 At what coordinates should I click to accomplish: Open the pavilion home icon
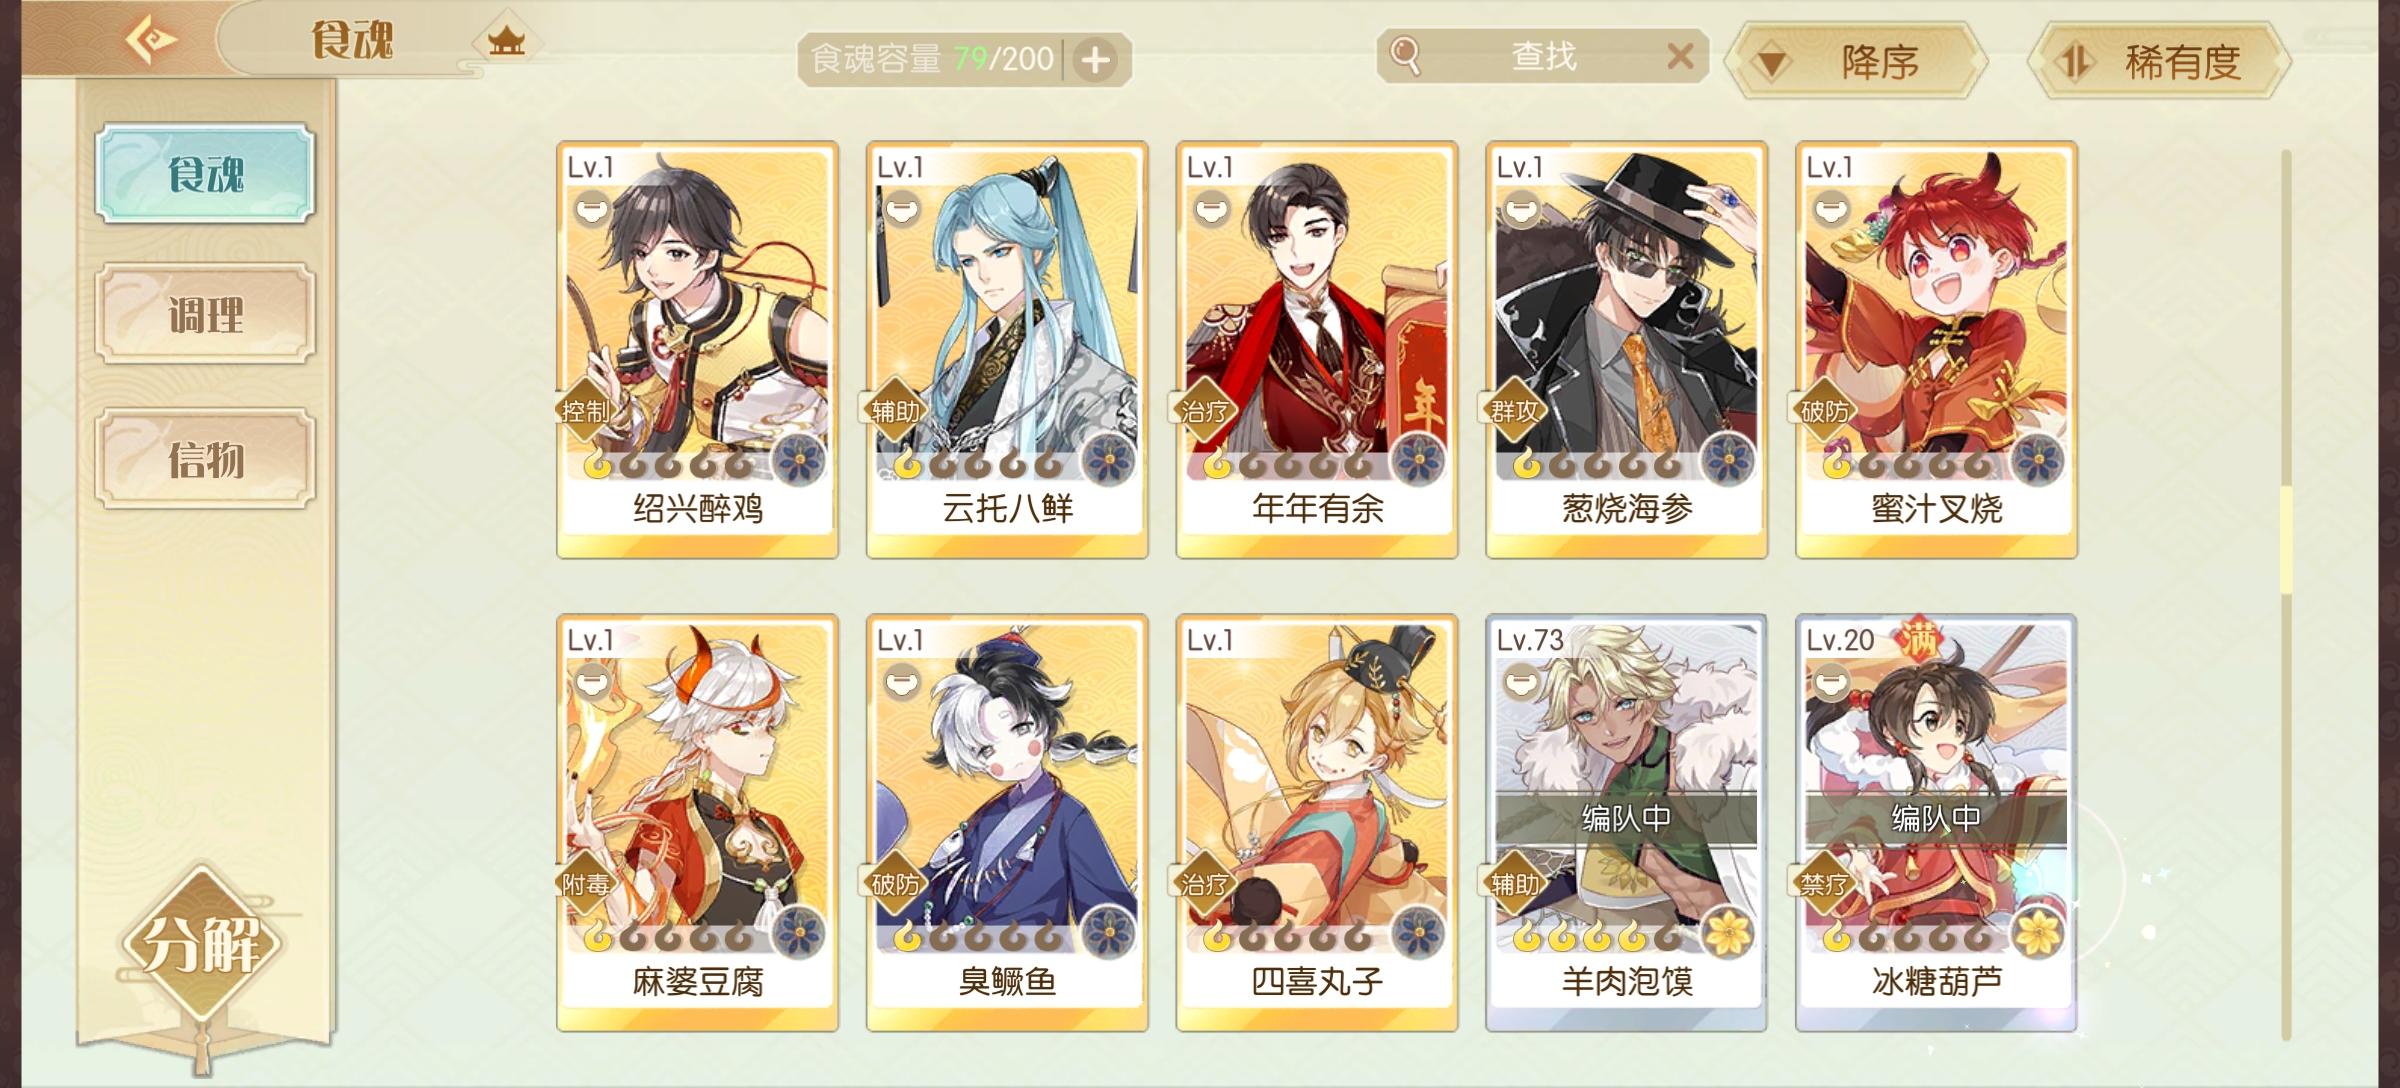point(506,42)
